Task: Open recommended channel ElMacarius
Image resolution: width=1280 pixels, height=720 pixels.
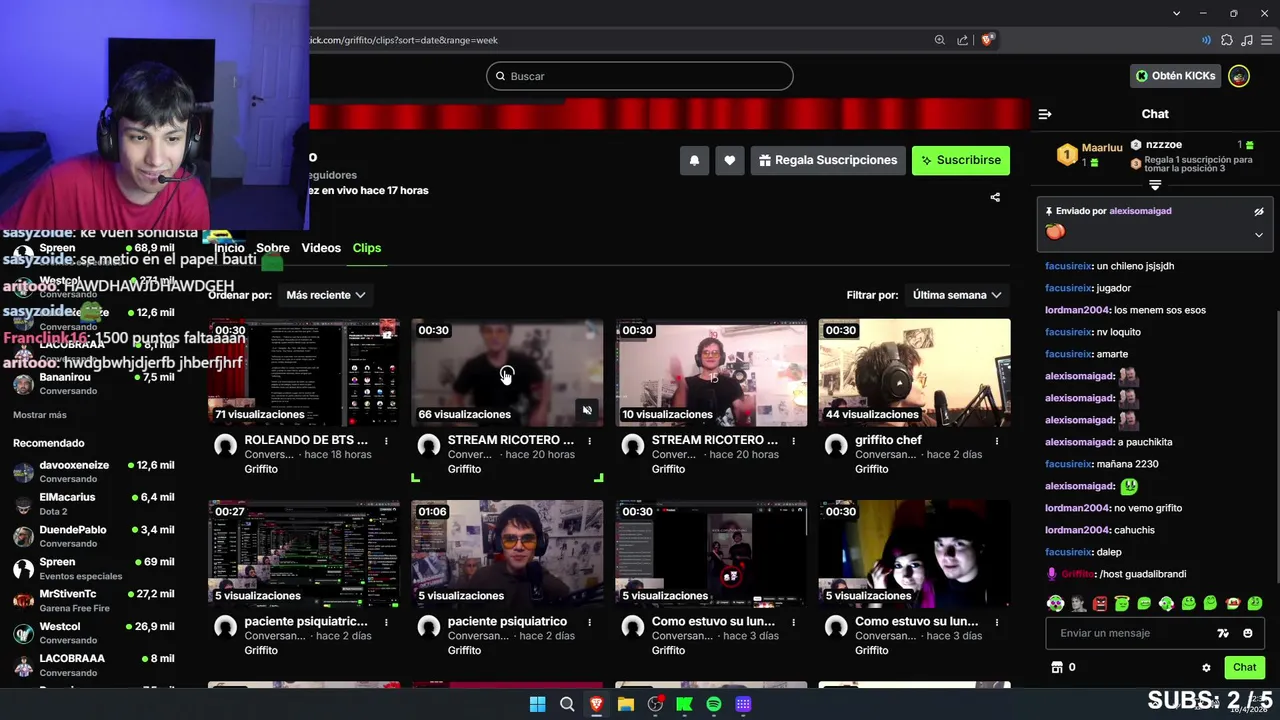Action: tap(94, 503)
